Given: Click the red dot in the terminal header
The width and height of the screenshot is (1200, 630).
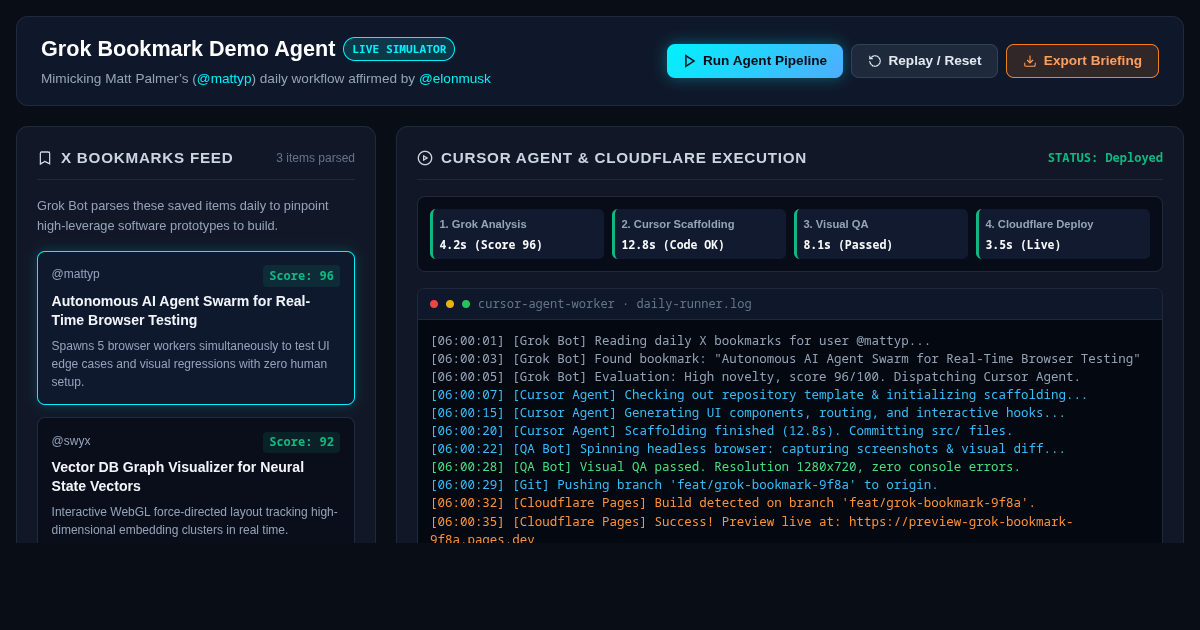Looking at the screenshot, I should 434,304.
